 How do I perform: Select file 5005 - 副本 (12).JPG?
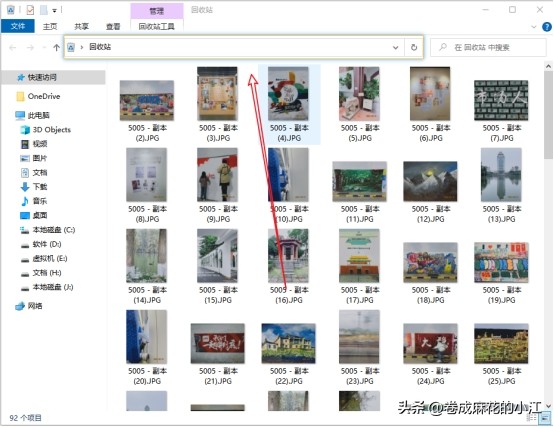pos(430,192)
